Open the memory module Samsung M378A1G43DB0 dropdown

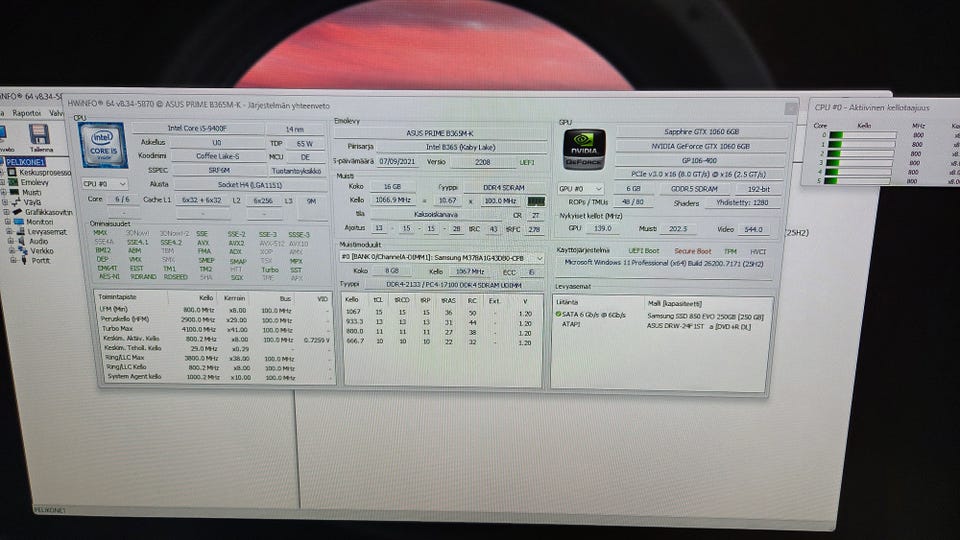click(441, 258)
